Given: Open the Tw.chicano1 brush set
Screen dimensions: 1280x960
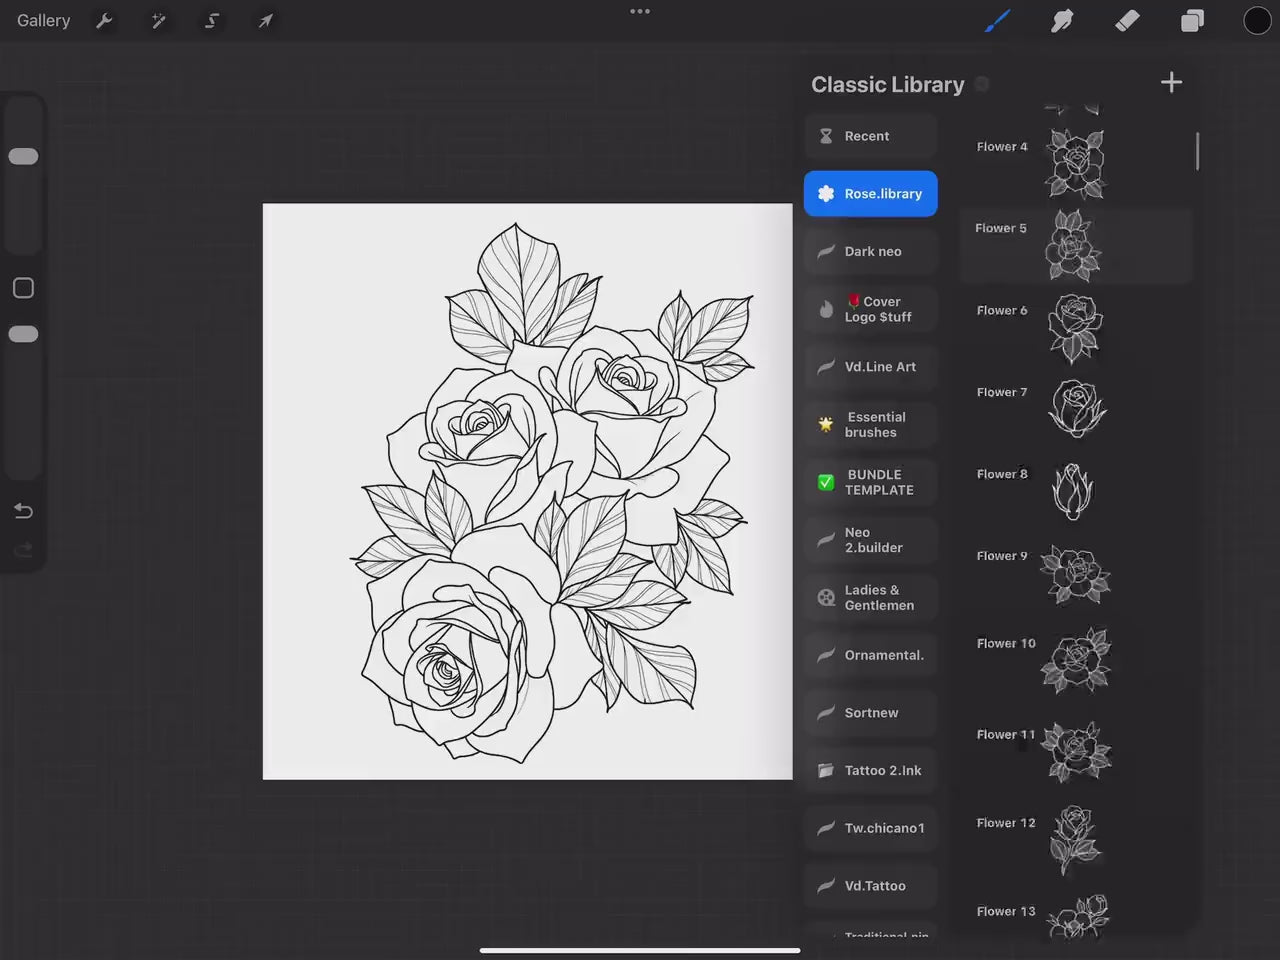Looking at the screenshot, I should (871, 828).
